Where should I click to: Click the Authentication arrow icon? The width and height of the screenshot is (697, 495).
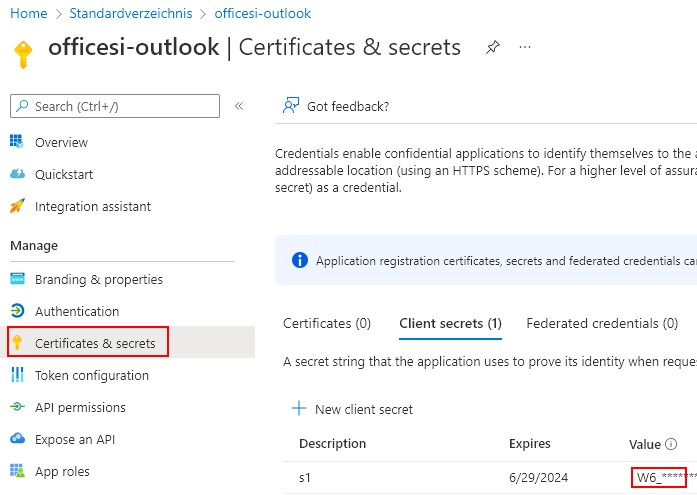[x=17, y=311]
